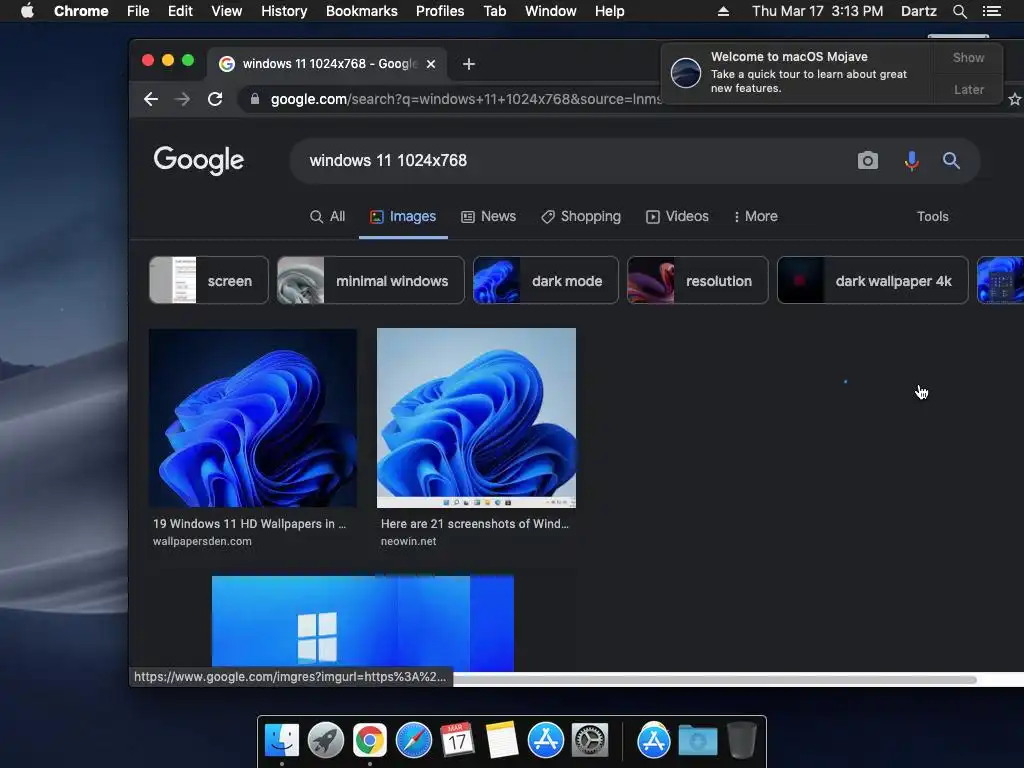1024x768 pixels.
Task: Click the horizontal scrollbar at page bottom
Action: pos(715,679)
